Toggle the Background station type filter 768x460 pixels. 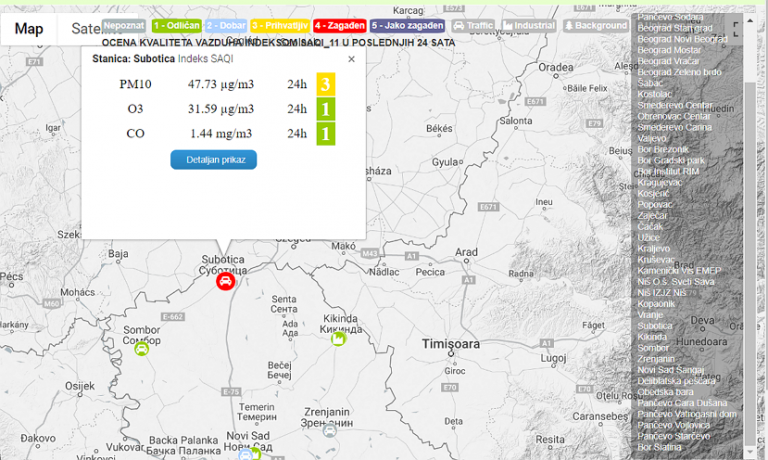tap(596, 25)
